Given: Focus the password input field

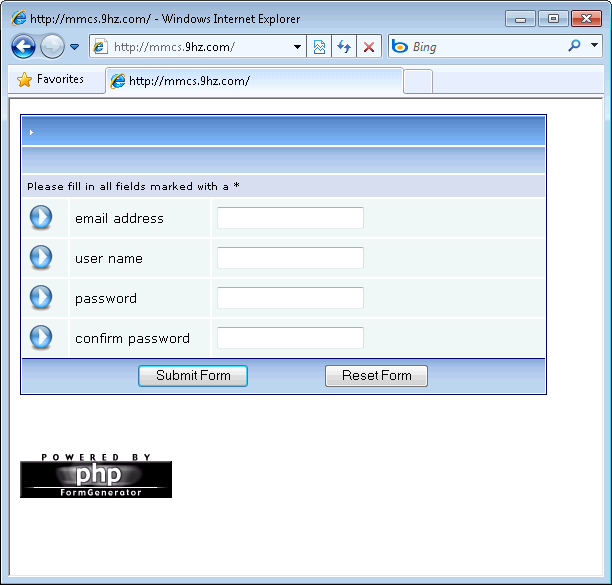Looking at the screenshot, I should coord(290,298).
